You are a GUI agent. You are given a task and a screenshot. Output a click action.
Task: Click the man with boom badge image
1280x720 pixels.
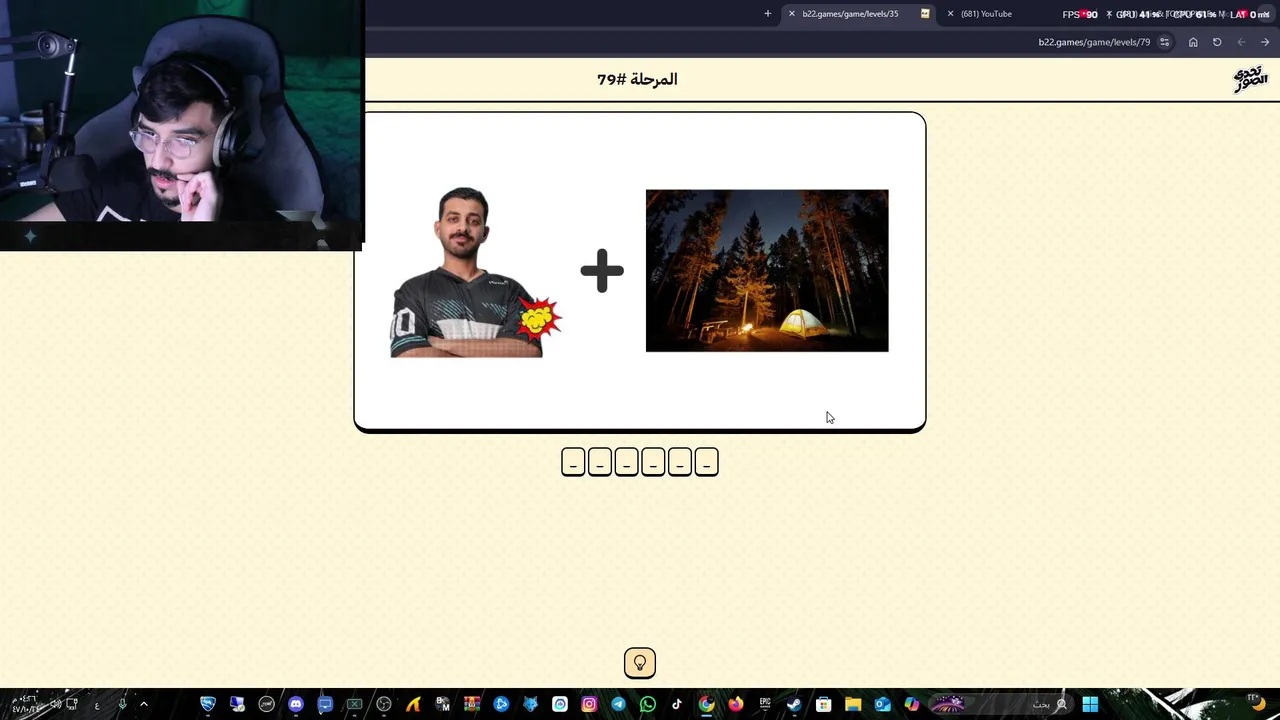tap(476, 272)
